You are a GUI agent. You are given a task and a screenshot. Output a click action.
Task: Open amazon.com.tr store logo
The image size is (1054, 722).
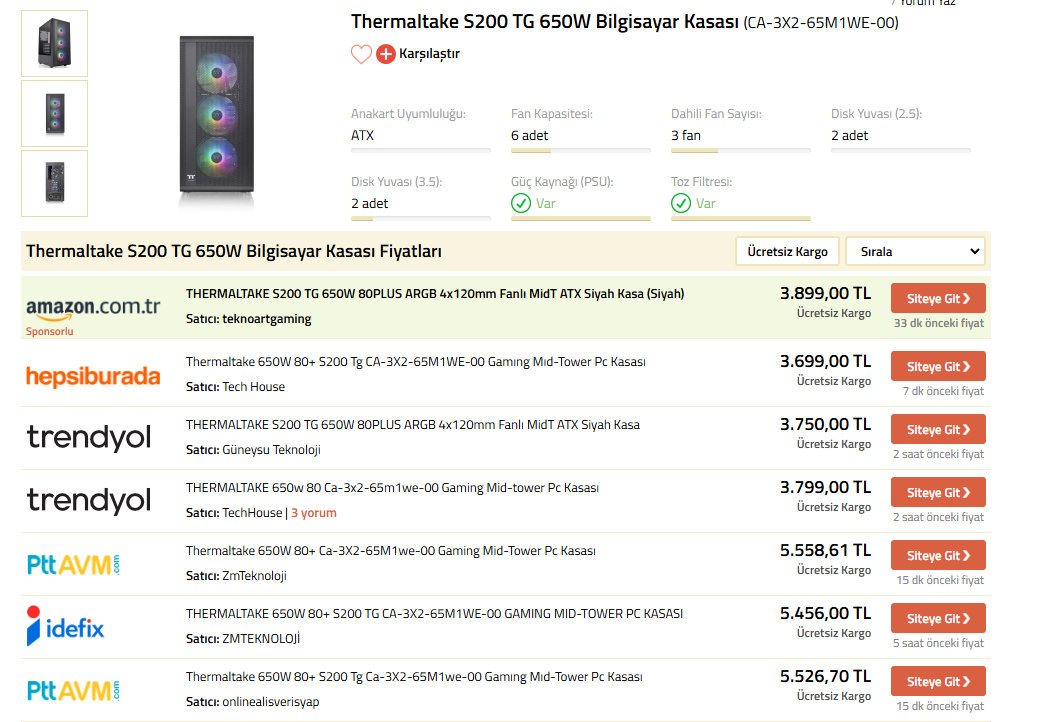point(93,308)
